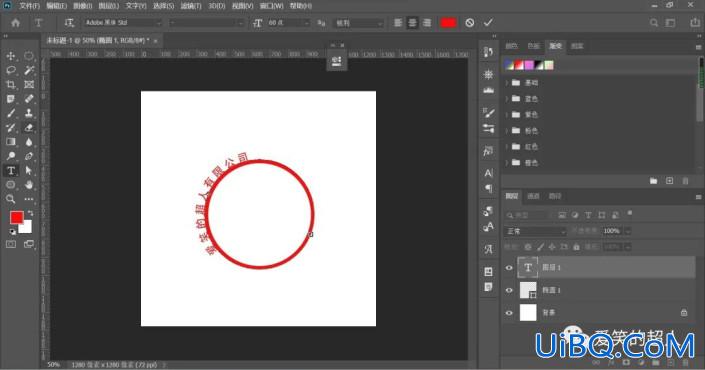Select the Eraser tool

(x=29, y=128)
